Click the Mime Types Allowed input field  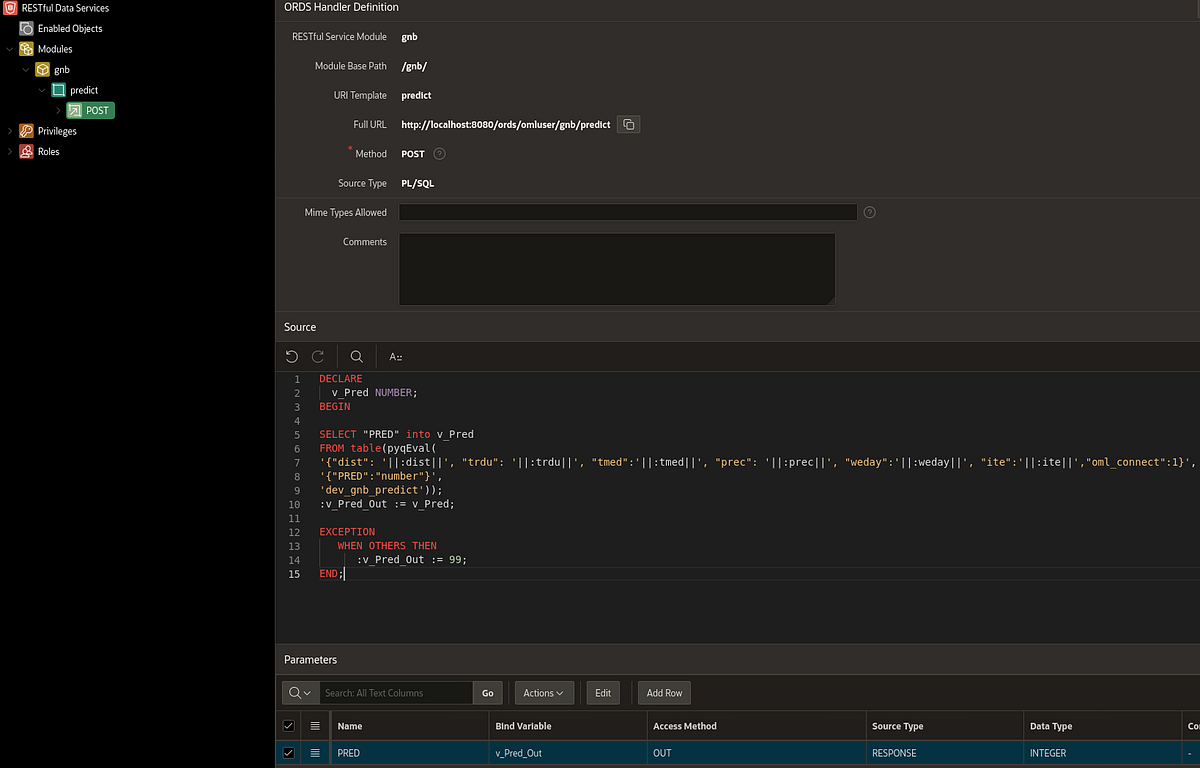click(x=627, y=212)
